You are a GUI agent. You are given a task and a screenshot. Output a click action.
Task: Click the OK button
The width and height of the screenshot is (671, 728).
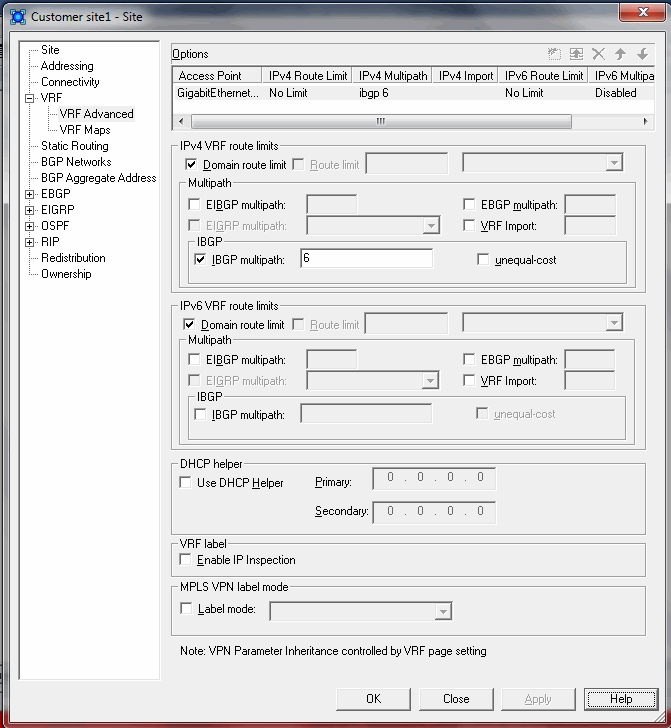pos(373,699)
